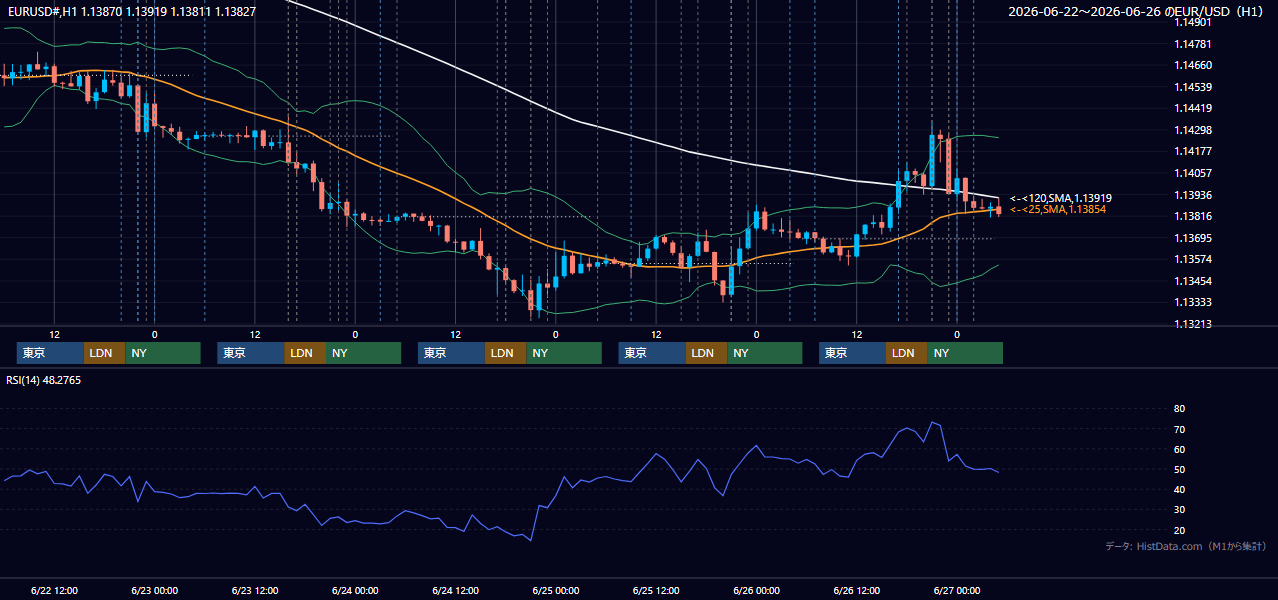1278x600 pixels.
Task: Click the RSI scale value 30
Action: click(1180, 510)
